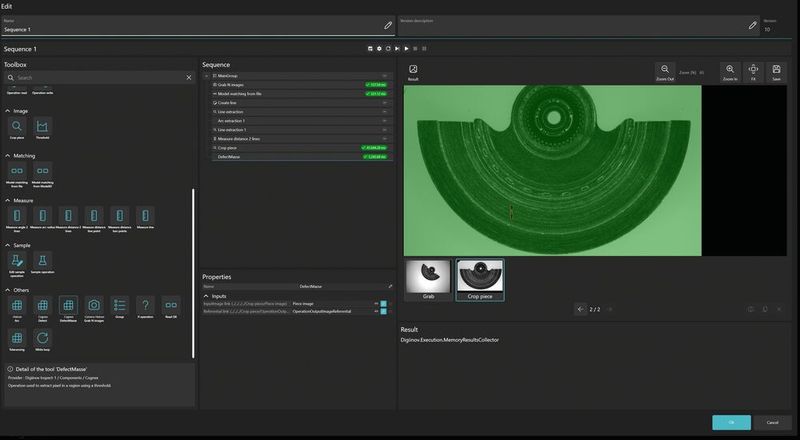This screenshot has height=440, width=800.
Task: Toggle InputImage link cyan box
Action: point(384,304)
